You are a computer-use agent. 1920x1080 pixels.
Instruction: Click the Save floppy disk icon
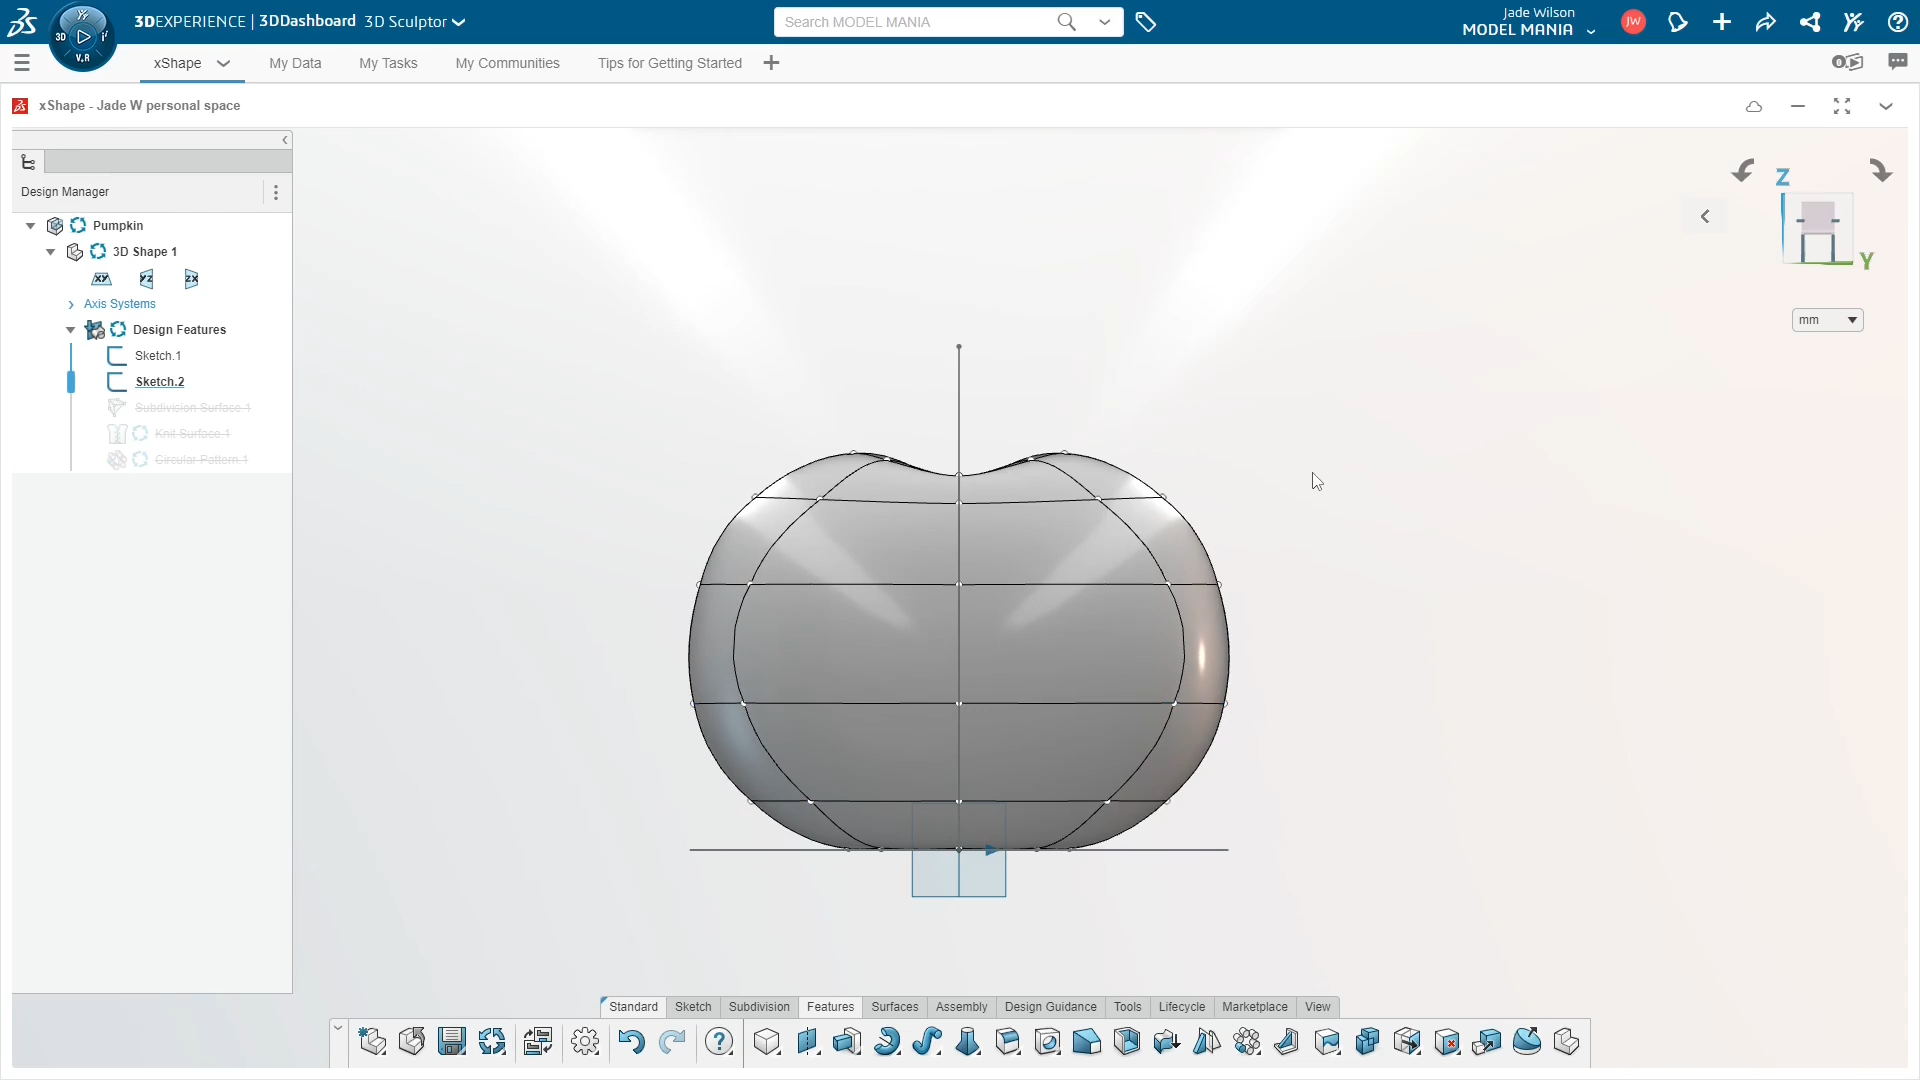point(452,1042)
